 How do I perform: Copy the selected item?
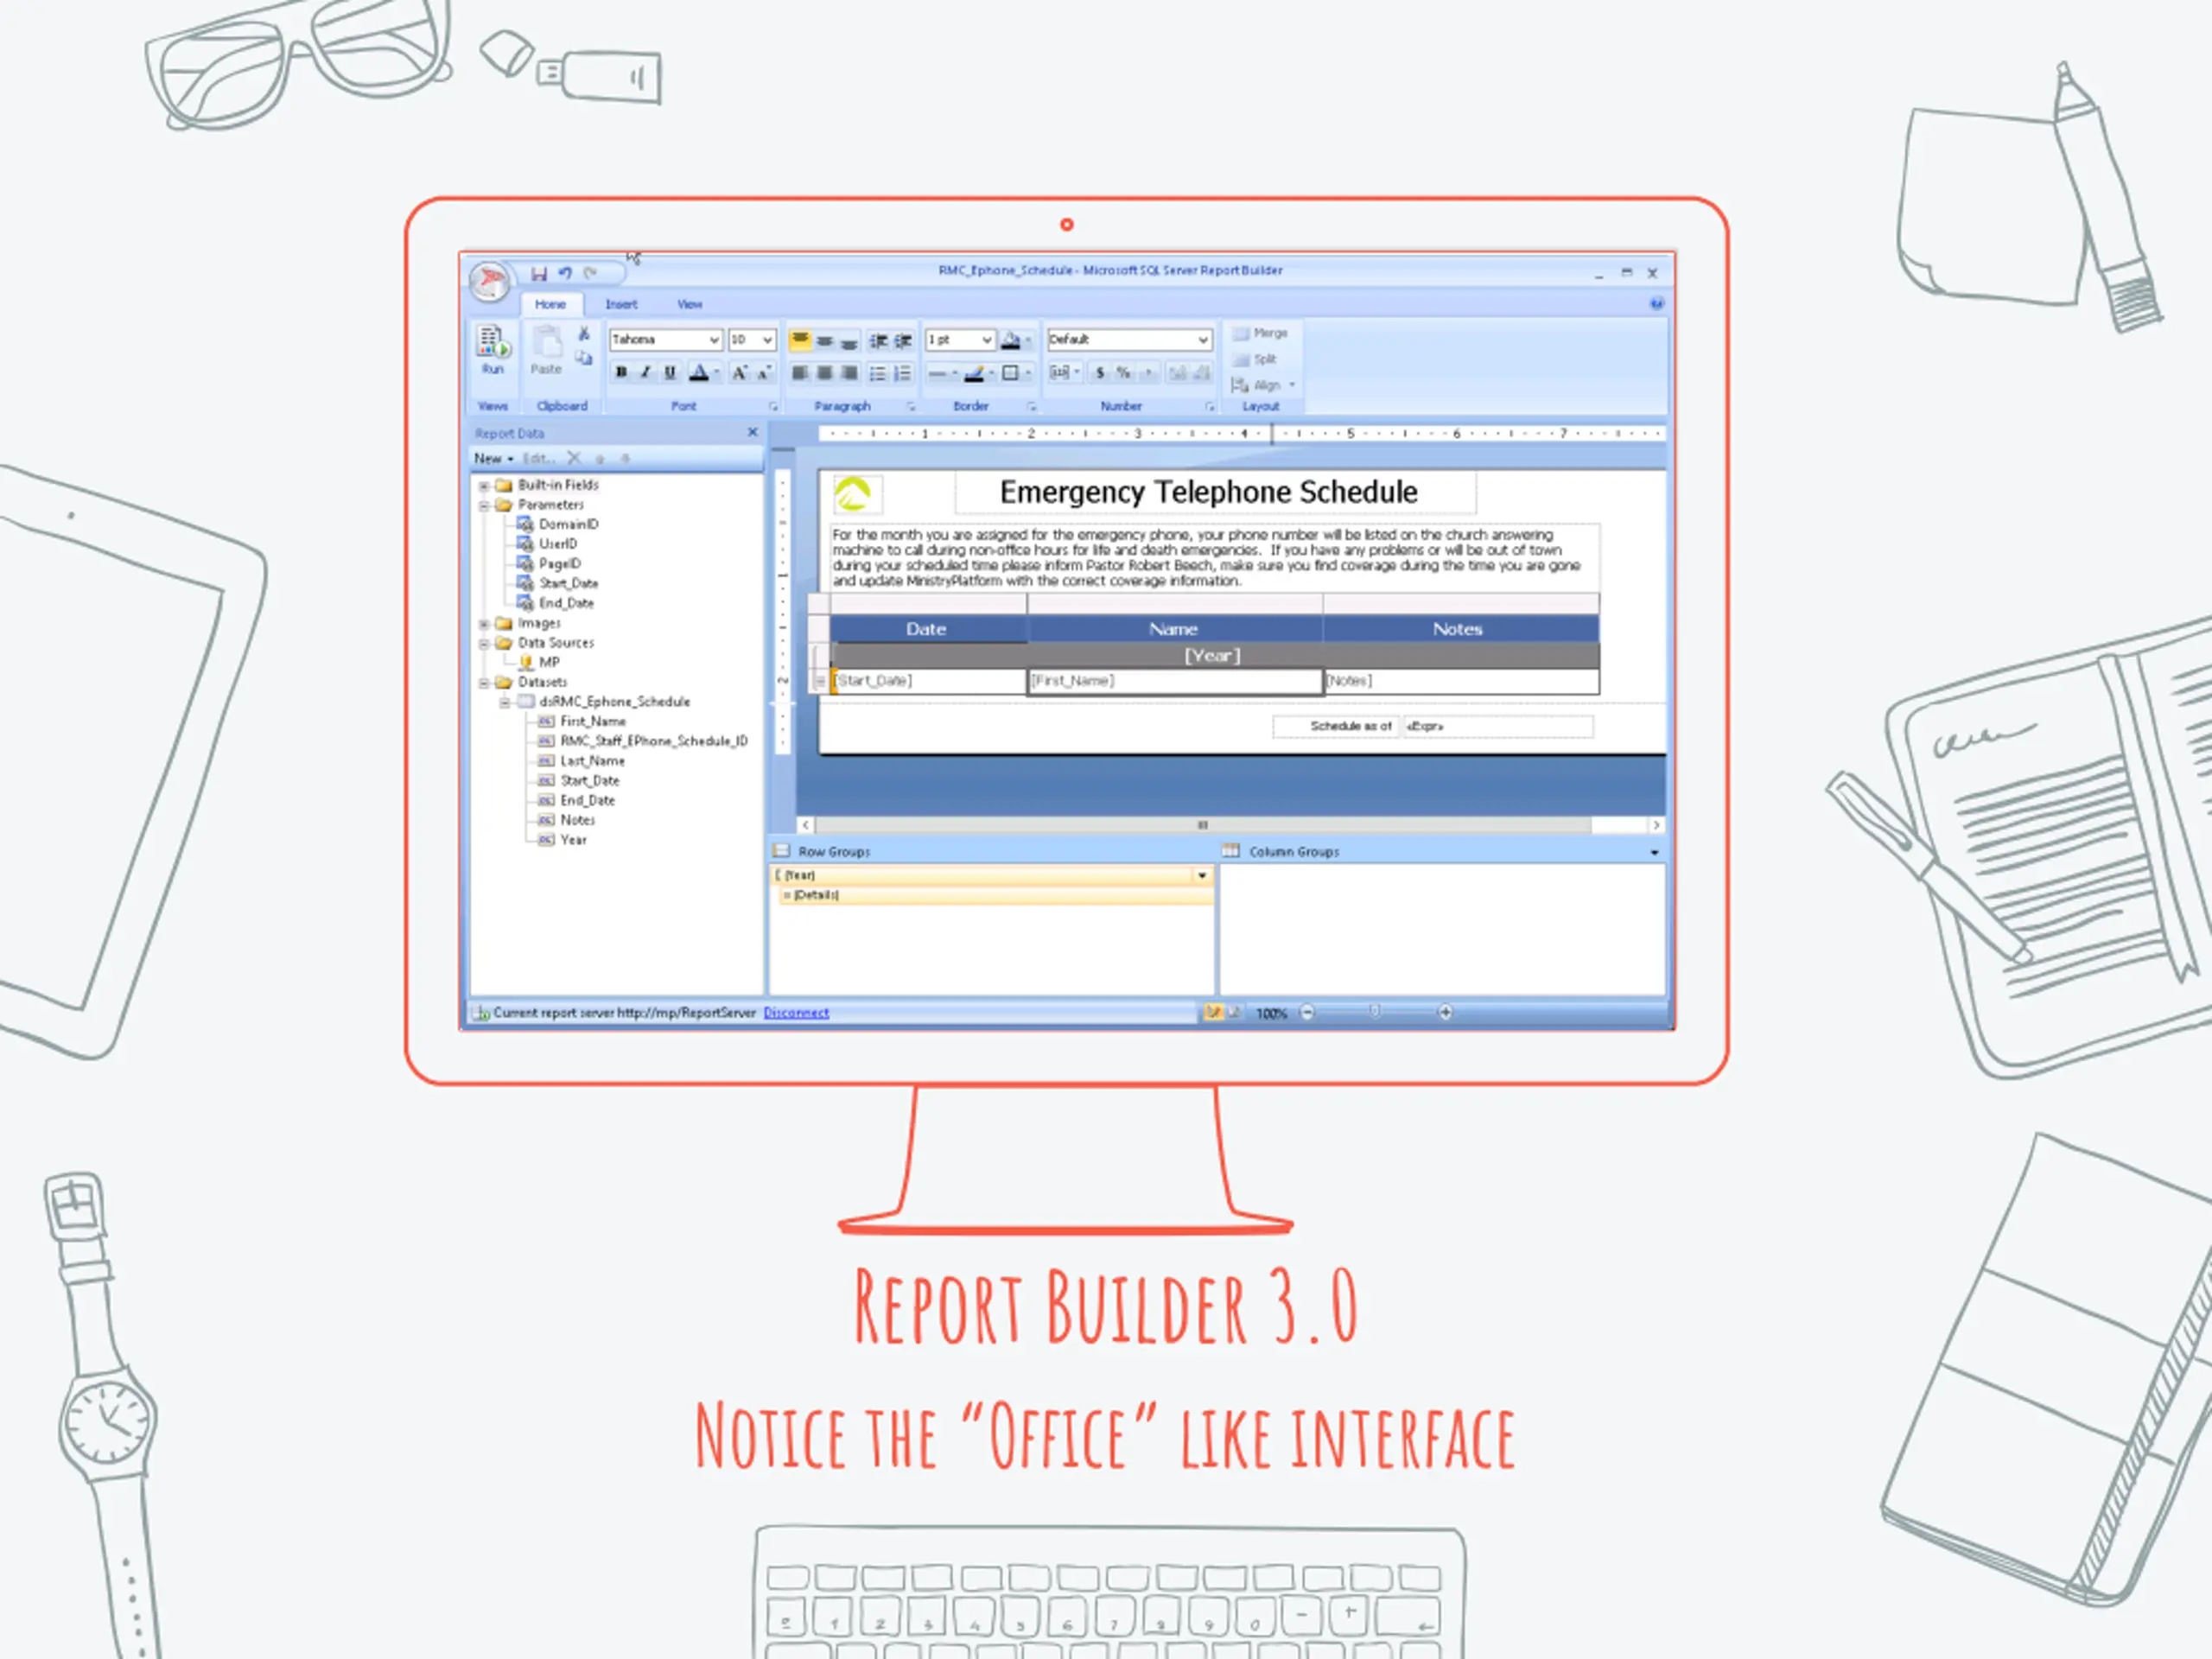point(584,358)
